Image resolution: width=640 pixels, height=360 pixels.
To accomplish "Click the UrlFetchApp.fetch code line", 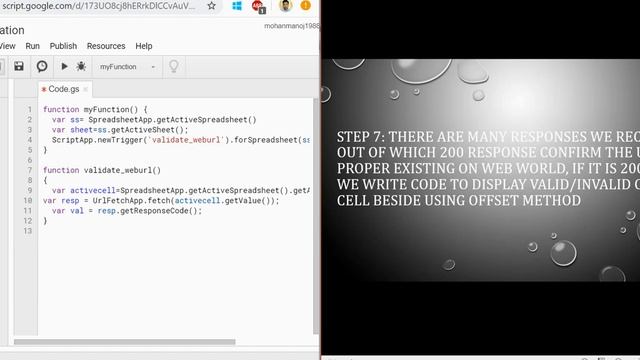I will [161, 200].
